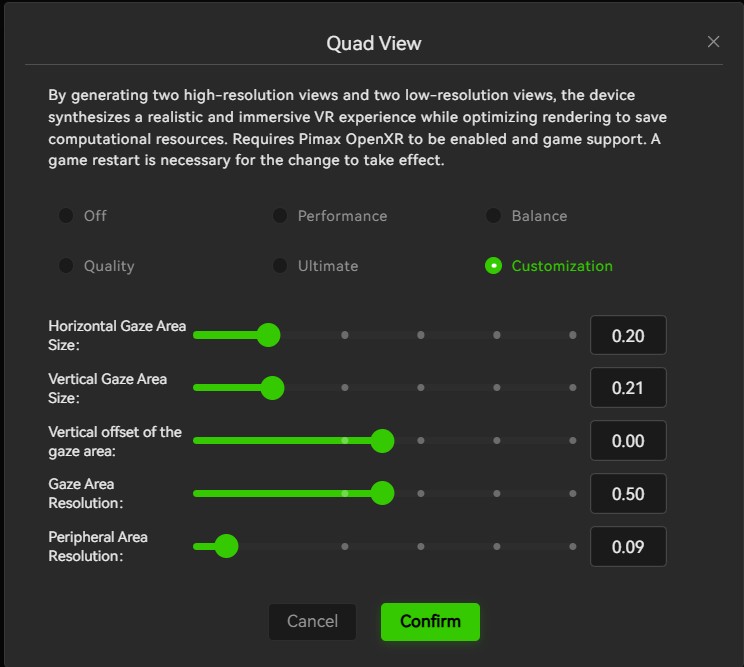Click the Vertical Gaze Area Size slider handle

(x=272, y=388)
